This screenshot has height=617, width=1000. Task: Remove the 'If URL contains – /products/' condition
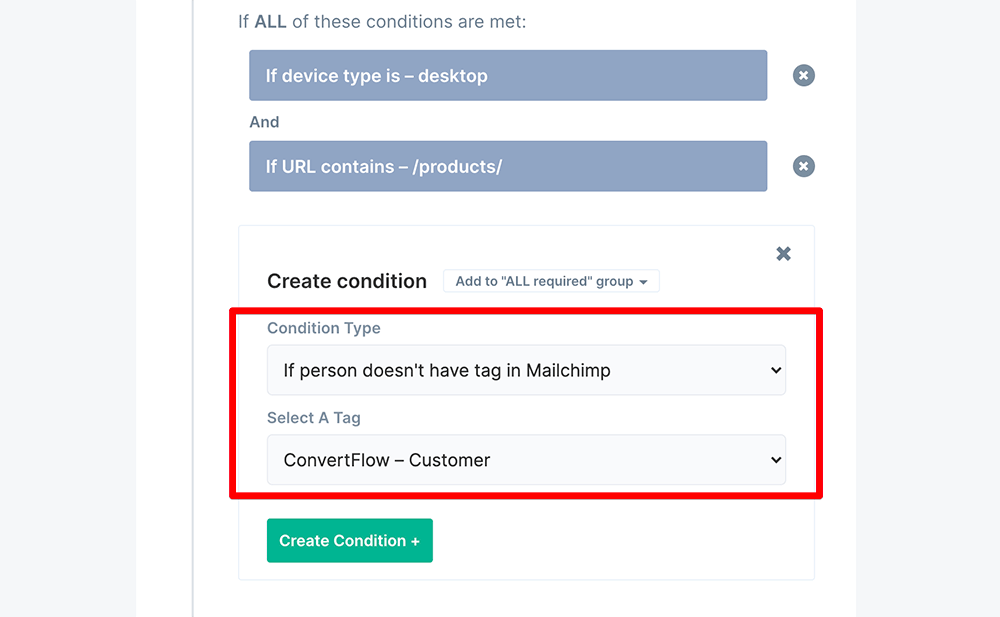(803, 166)
